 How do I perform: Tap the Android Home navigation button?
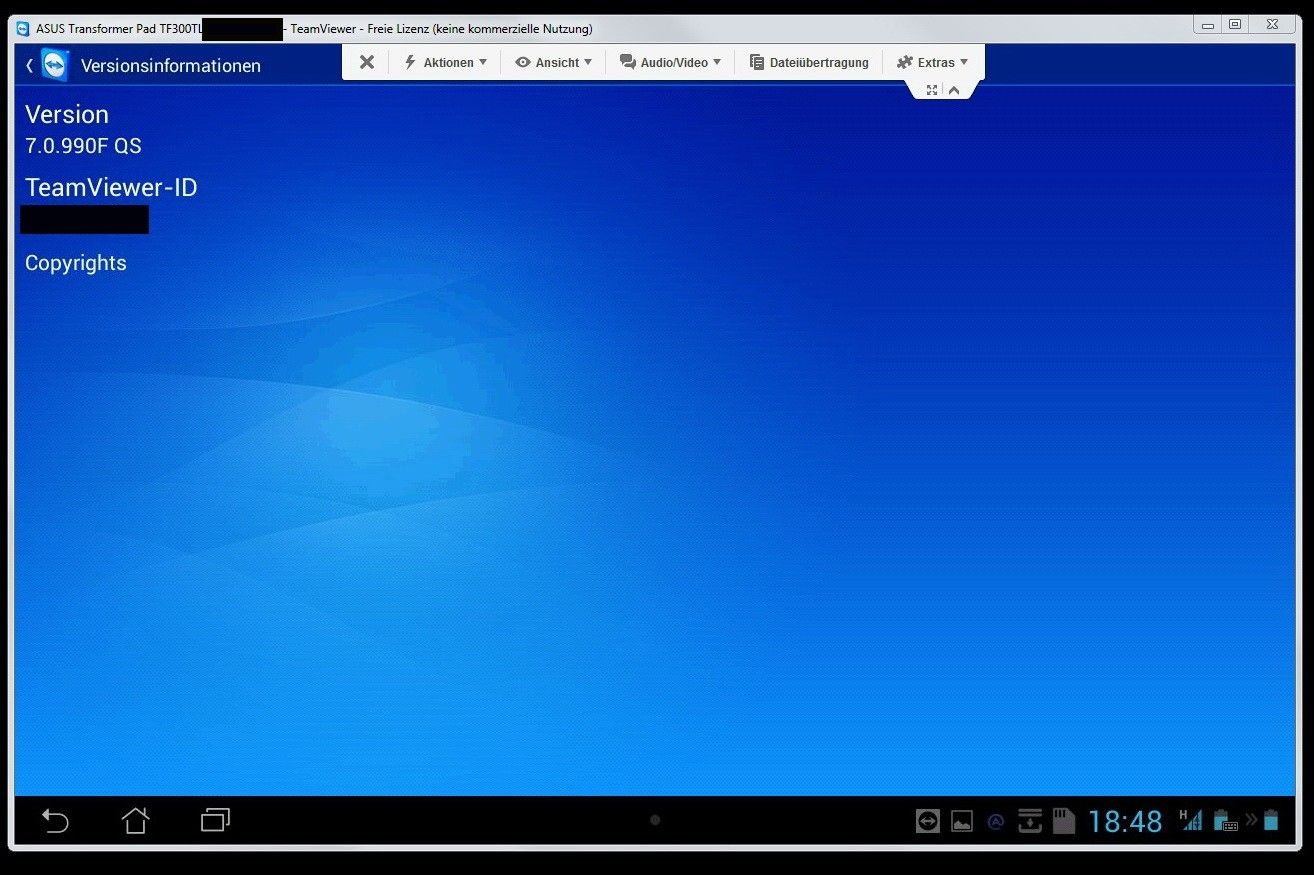(135, 821)
